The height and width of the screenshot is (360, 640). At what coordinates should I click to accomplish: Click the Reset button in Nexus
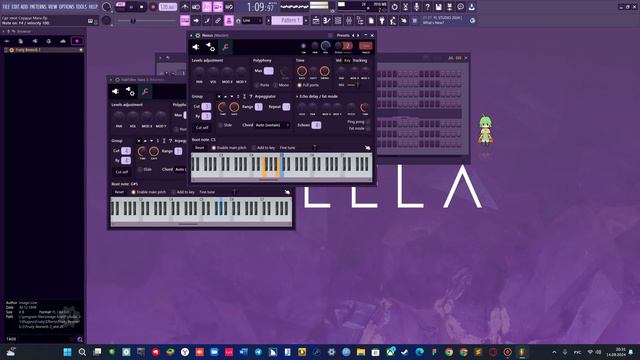pyautogui.click(x=200, y=147)
